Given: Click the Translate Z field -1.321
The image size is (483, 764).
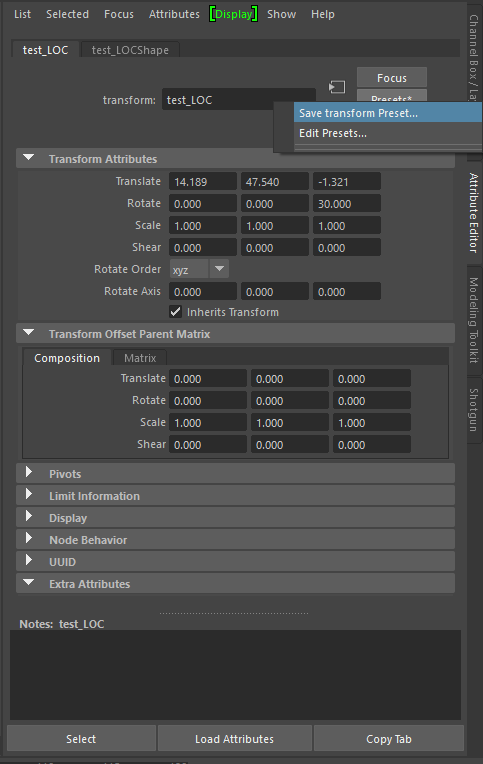Looking at the screenshot, I should [347, 181].
